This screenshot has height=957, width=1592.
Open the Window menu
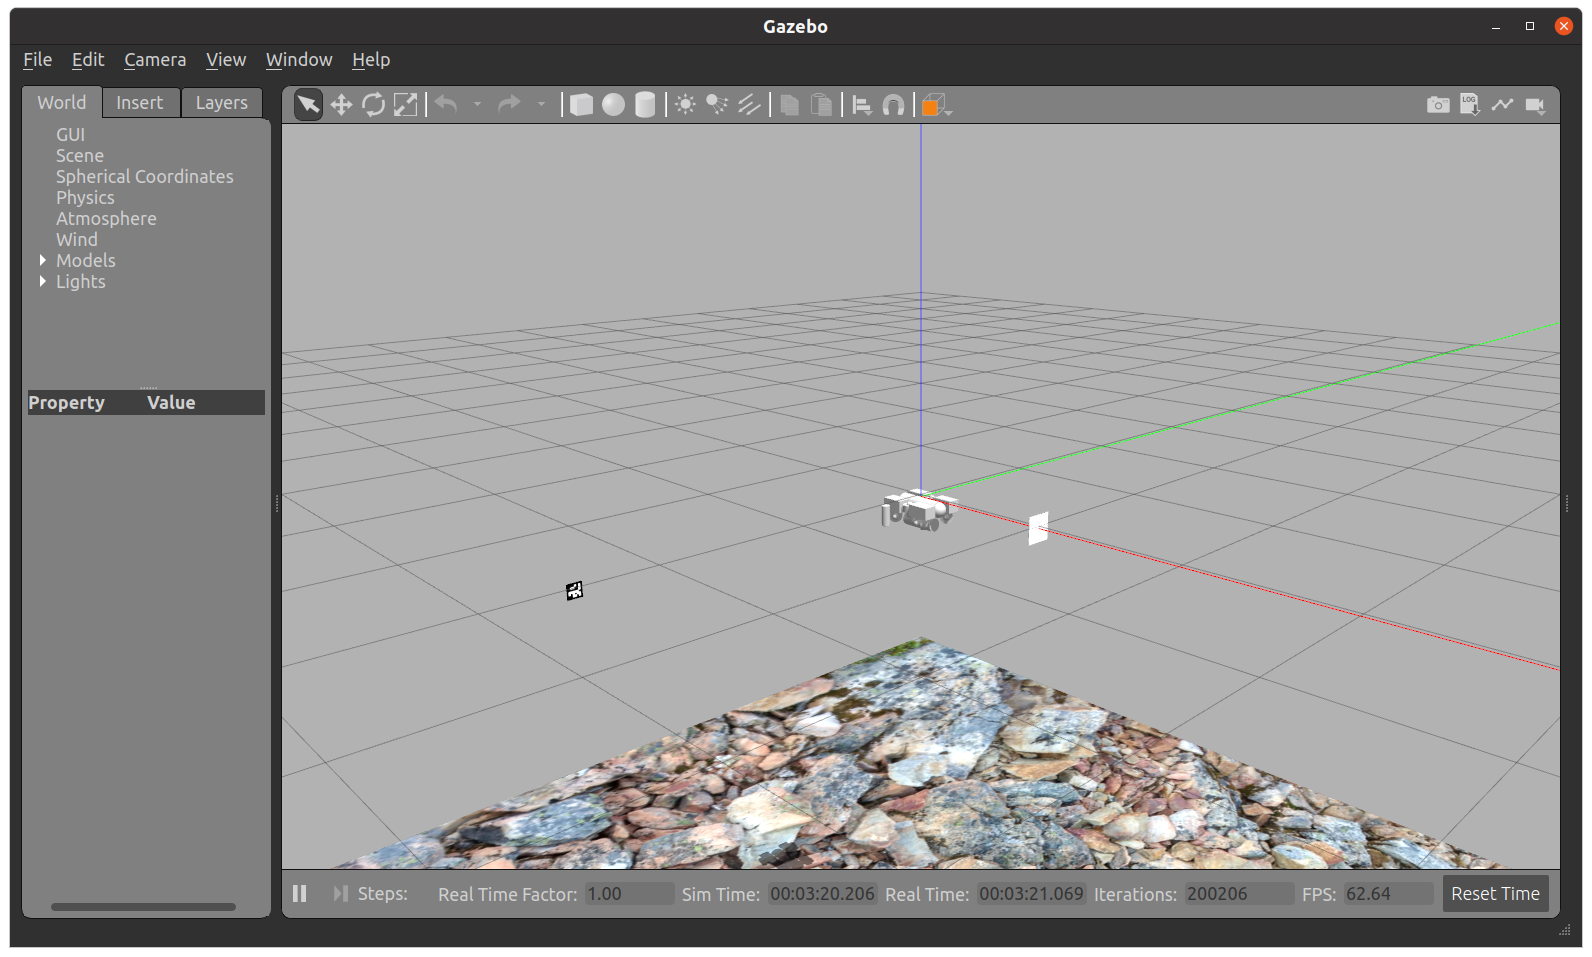[299, 60]
